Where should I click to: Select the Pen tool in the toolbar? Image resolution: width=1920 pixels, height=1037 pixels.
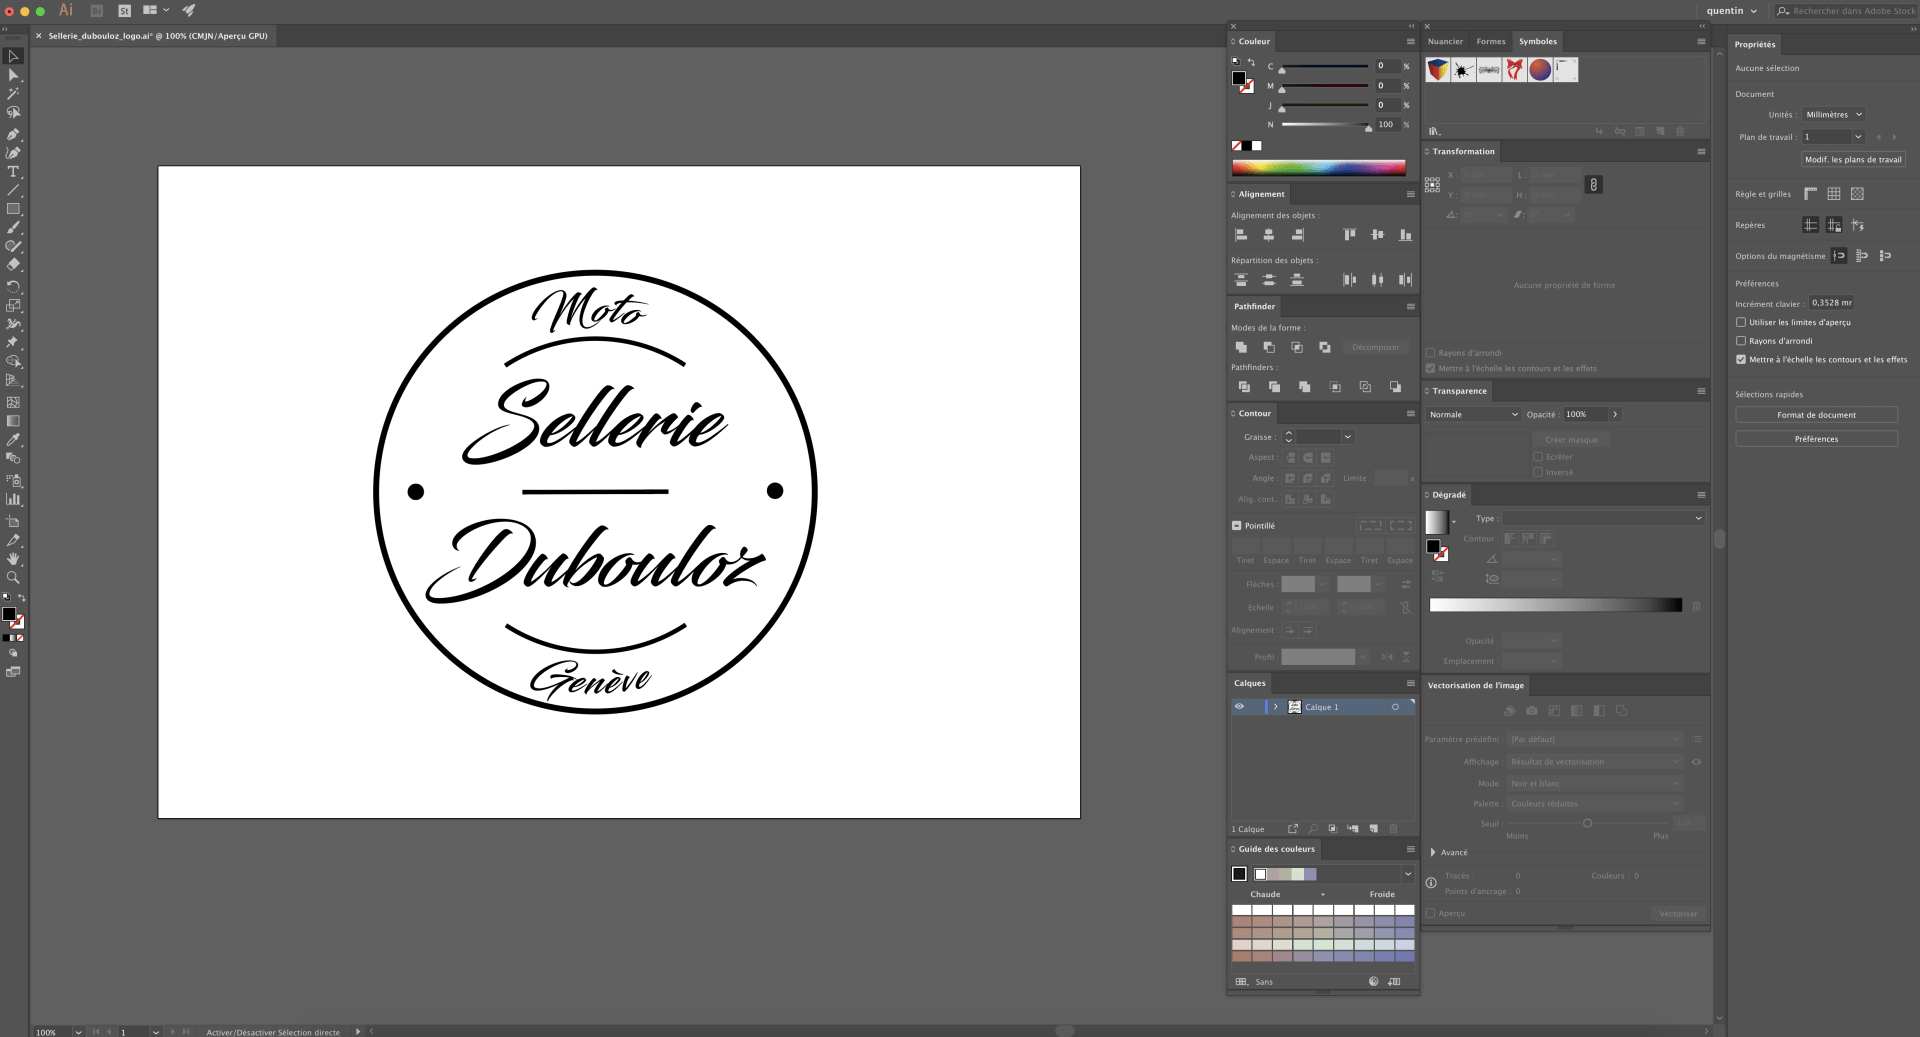click(x=14, y=133)
